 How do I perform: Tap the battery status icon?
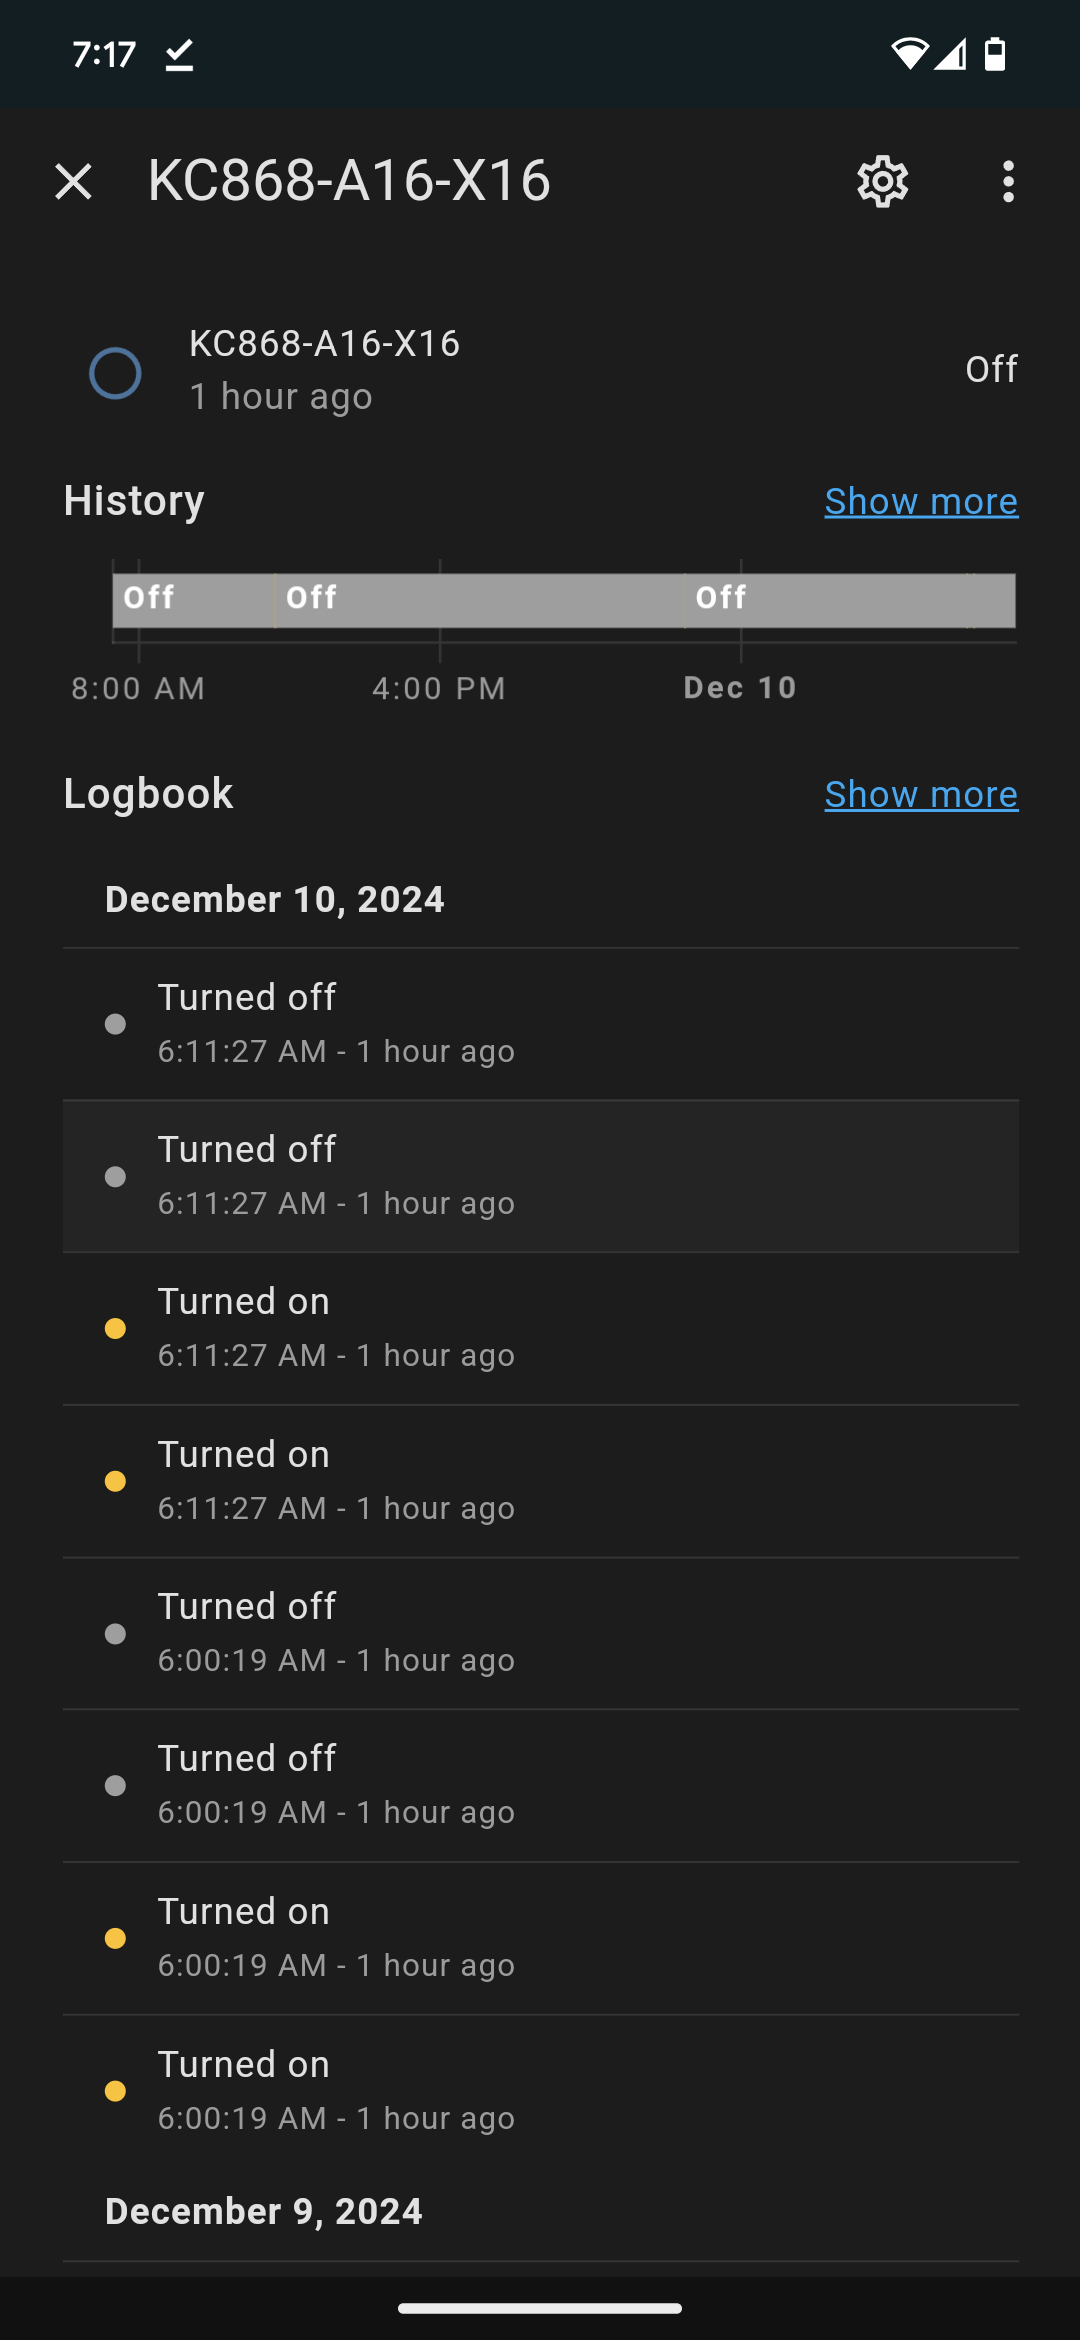994,54
